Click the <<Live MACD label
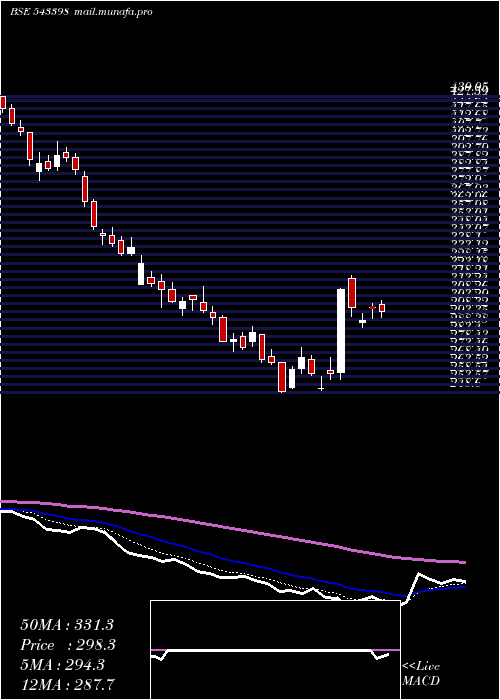 pyautogui.click(x=421, y=674)
